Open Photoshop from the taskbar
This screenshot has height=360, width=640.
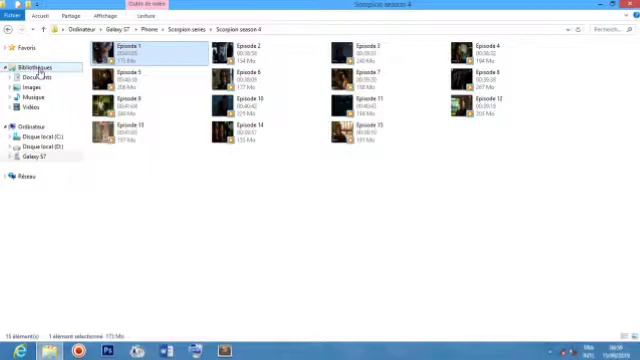108,351
